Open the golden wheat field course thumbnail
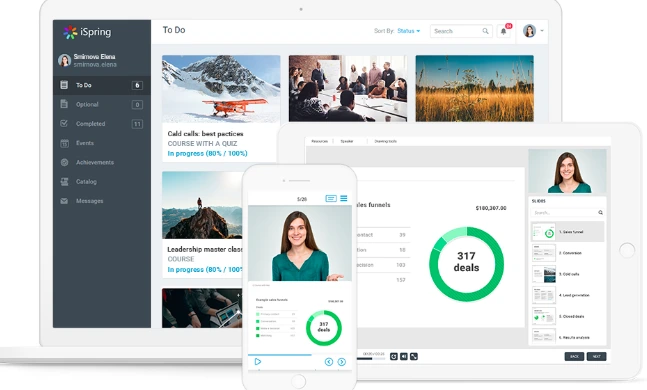647x390 pixels. pos(475,89)
